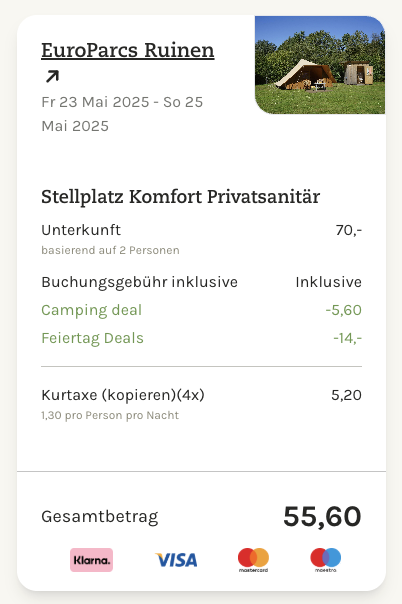This screenshot has width=402, height=604.
Task: Click the Camping deal discount label
Action: click(92, 310)
